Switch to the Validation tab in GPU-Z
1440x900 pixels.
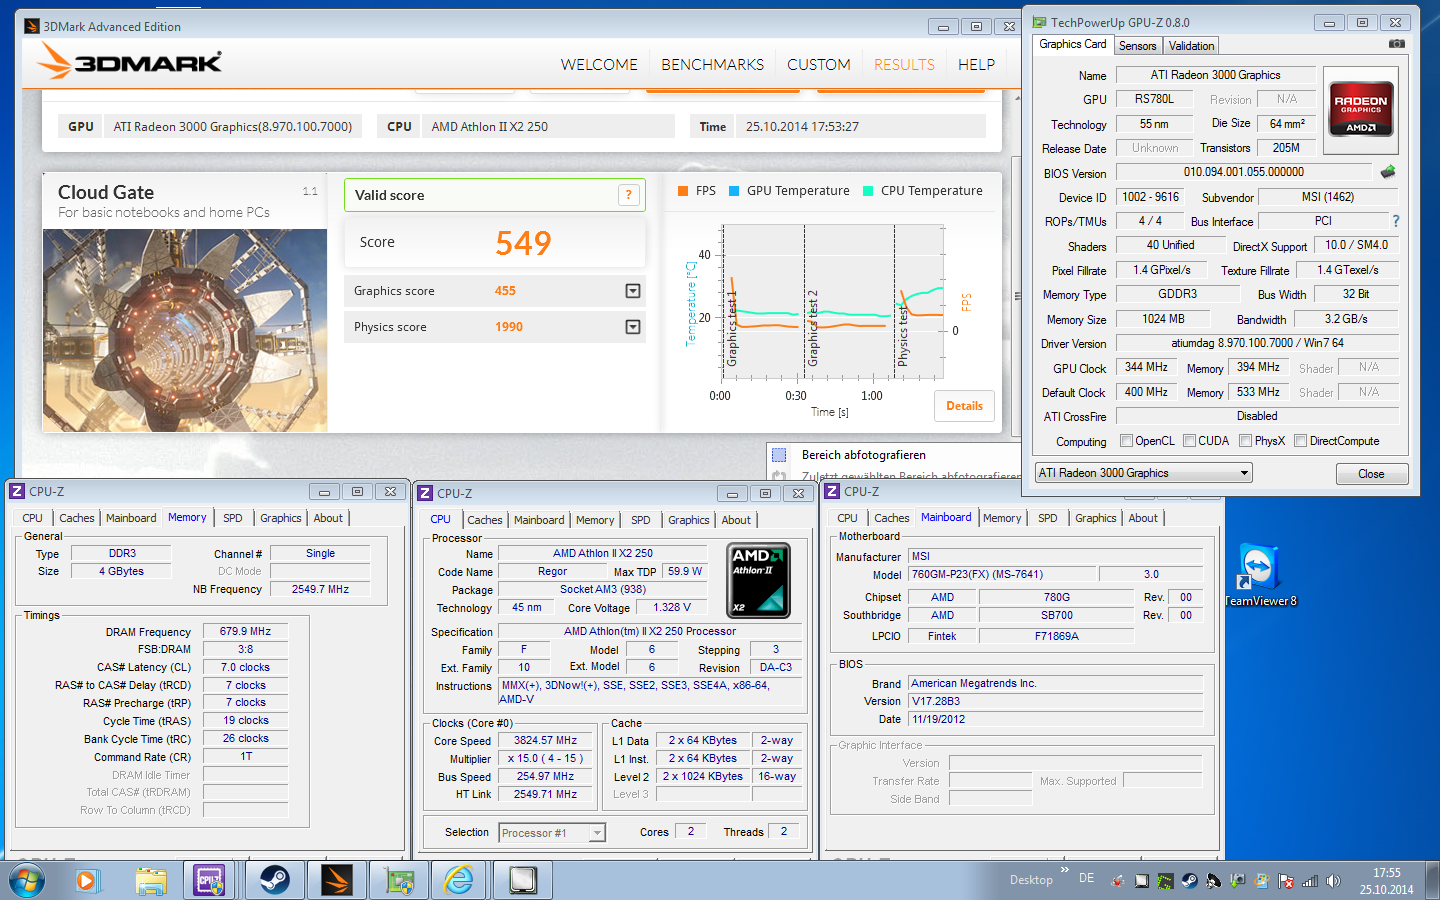tap(1192, 46)
